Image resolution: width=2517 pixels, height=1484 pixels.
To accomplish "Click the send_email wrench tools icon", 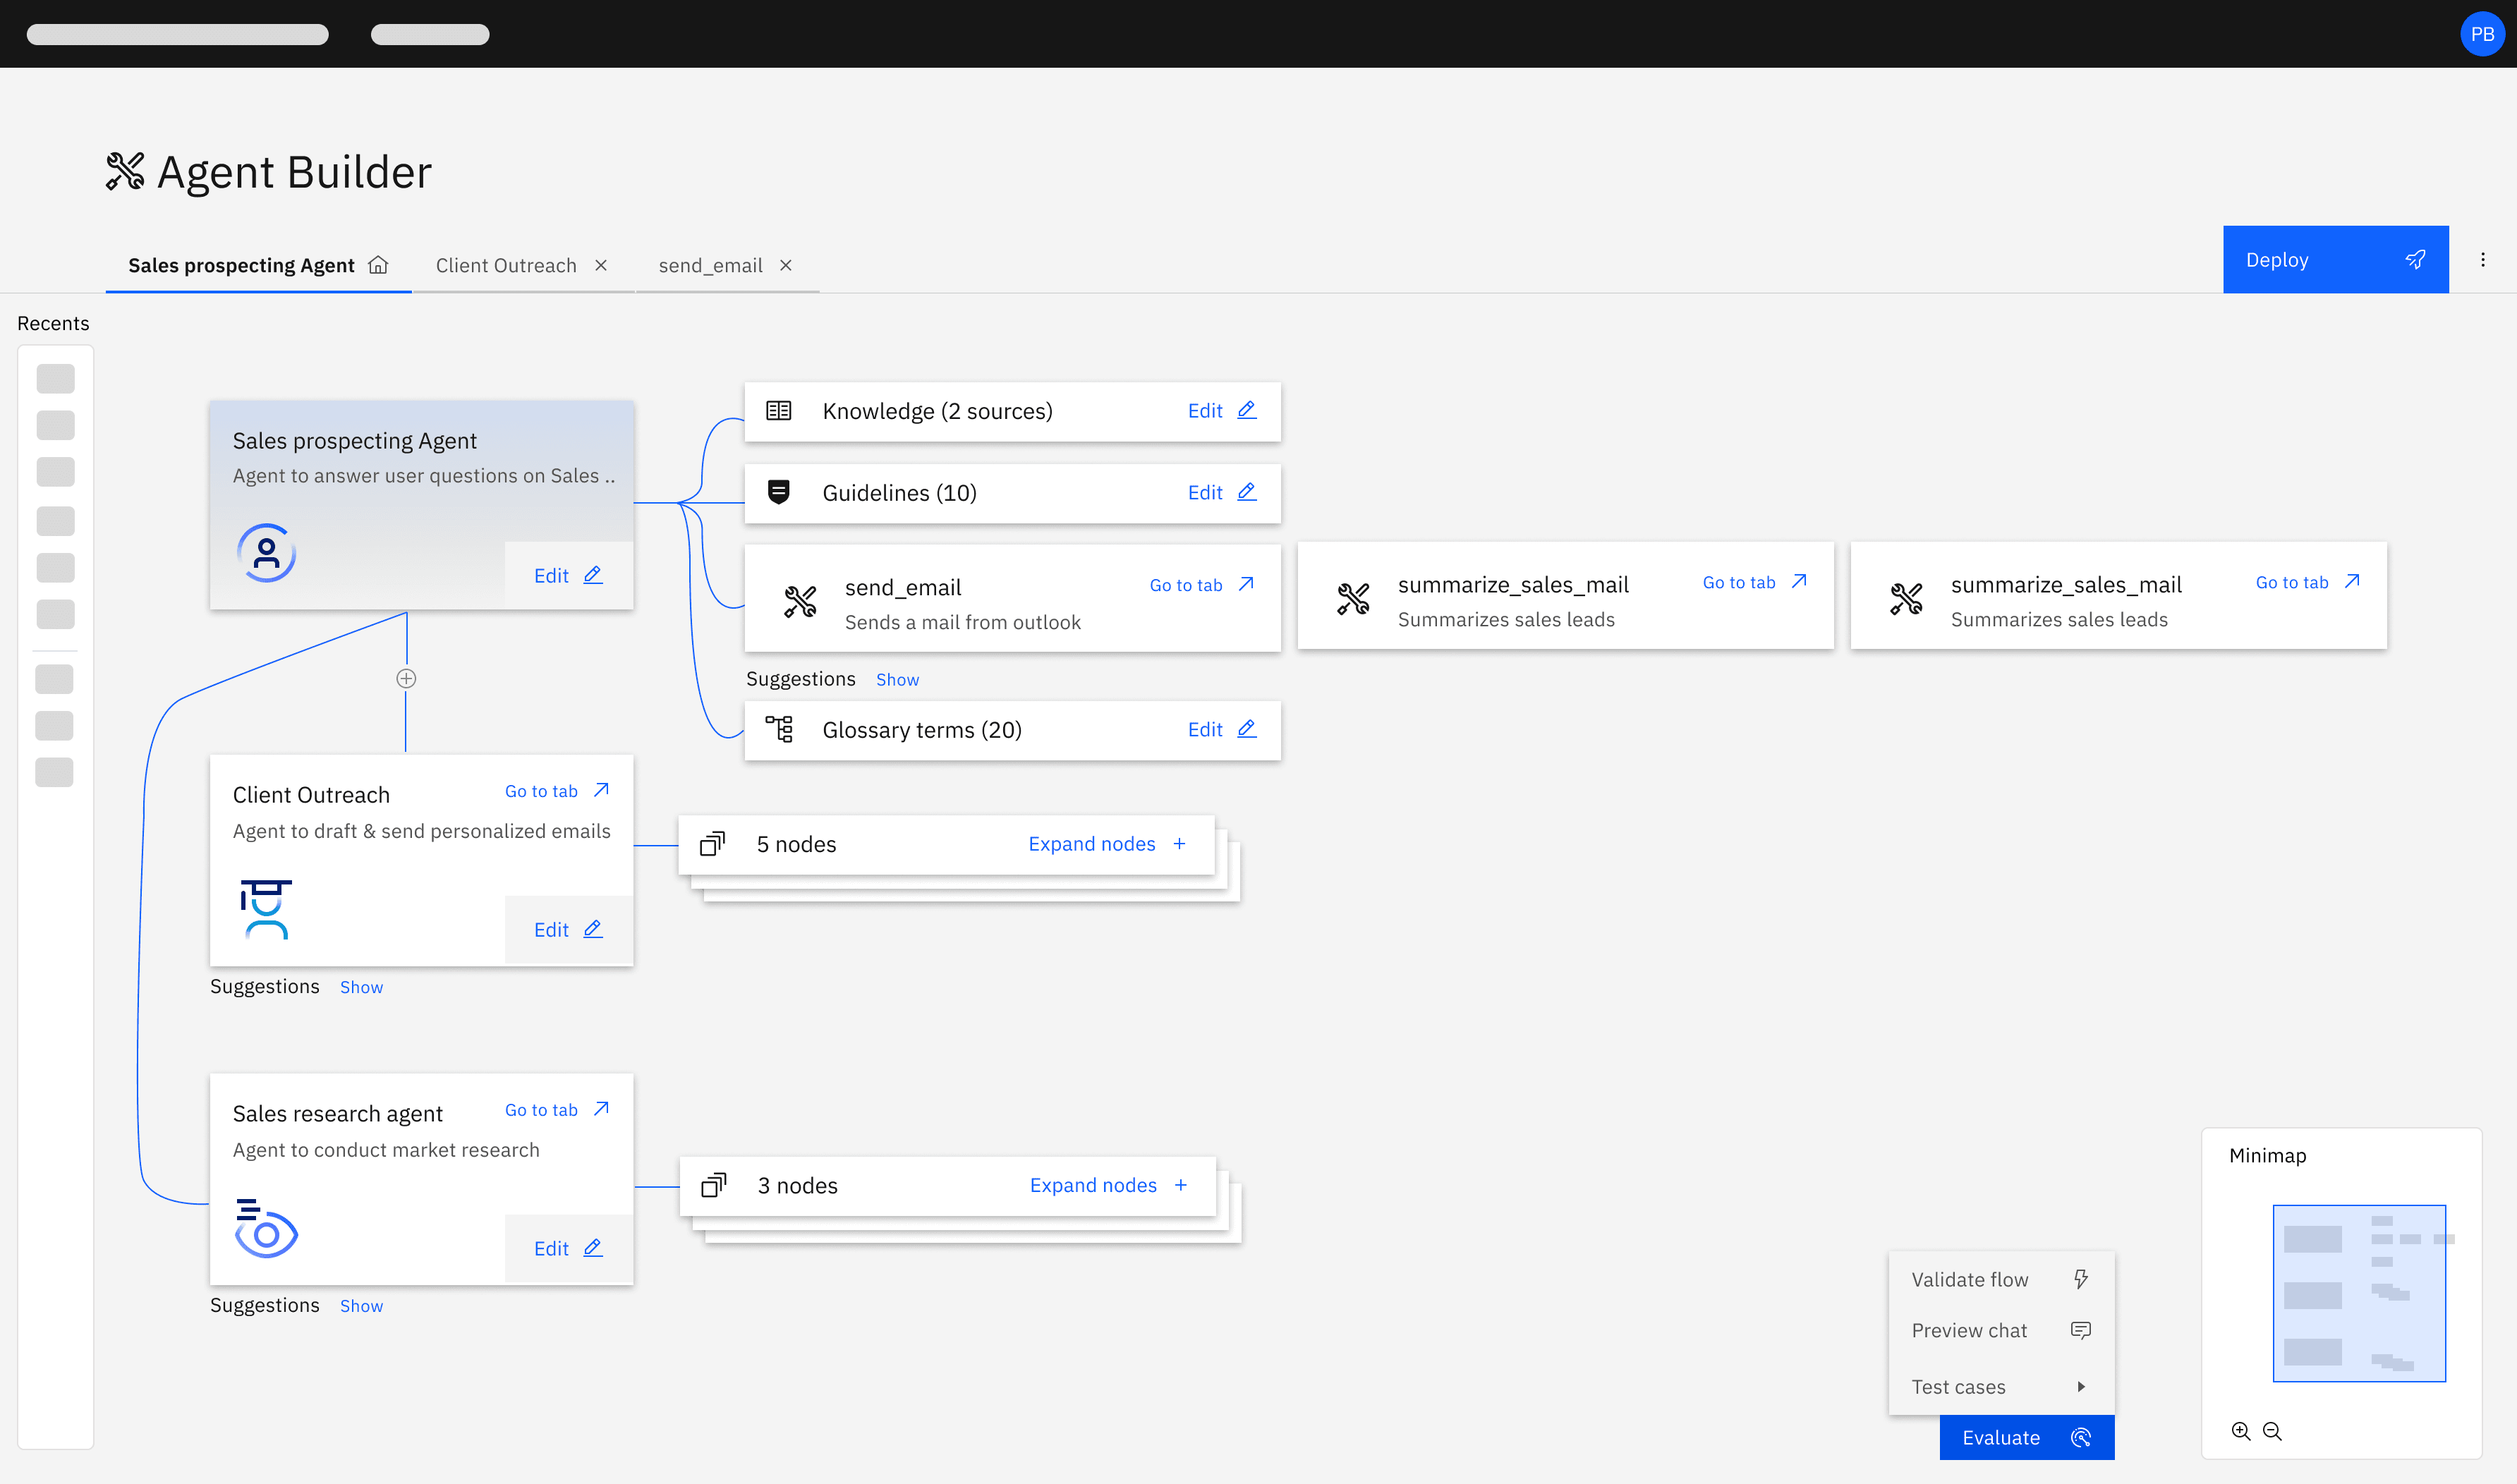I will (800, 601).
